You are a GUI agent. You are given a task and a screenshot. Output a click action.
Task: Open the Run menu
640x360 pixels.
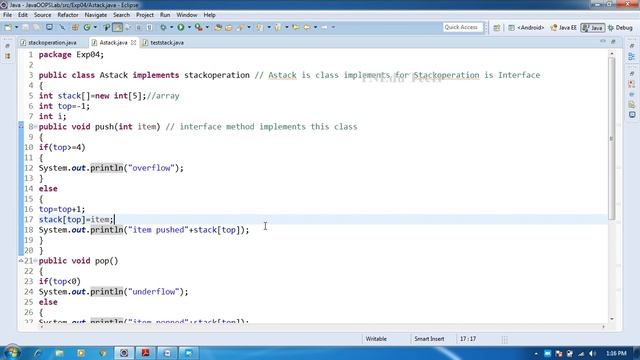pos(165,15)
